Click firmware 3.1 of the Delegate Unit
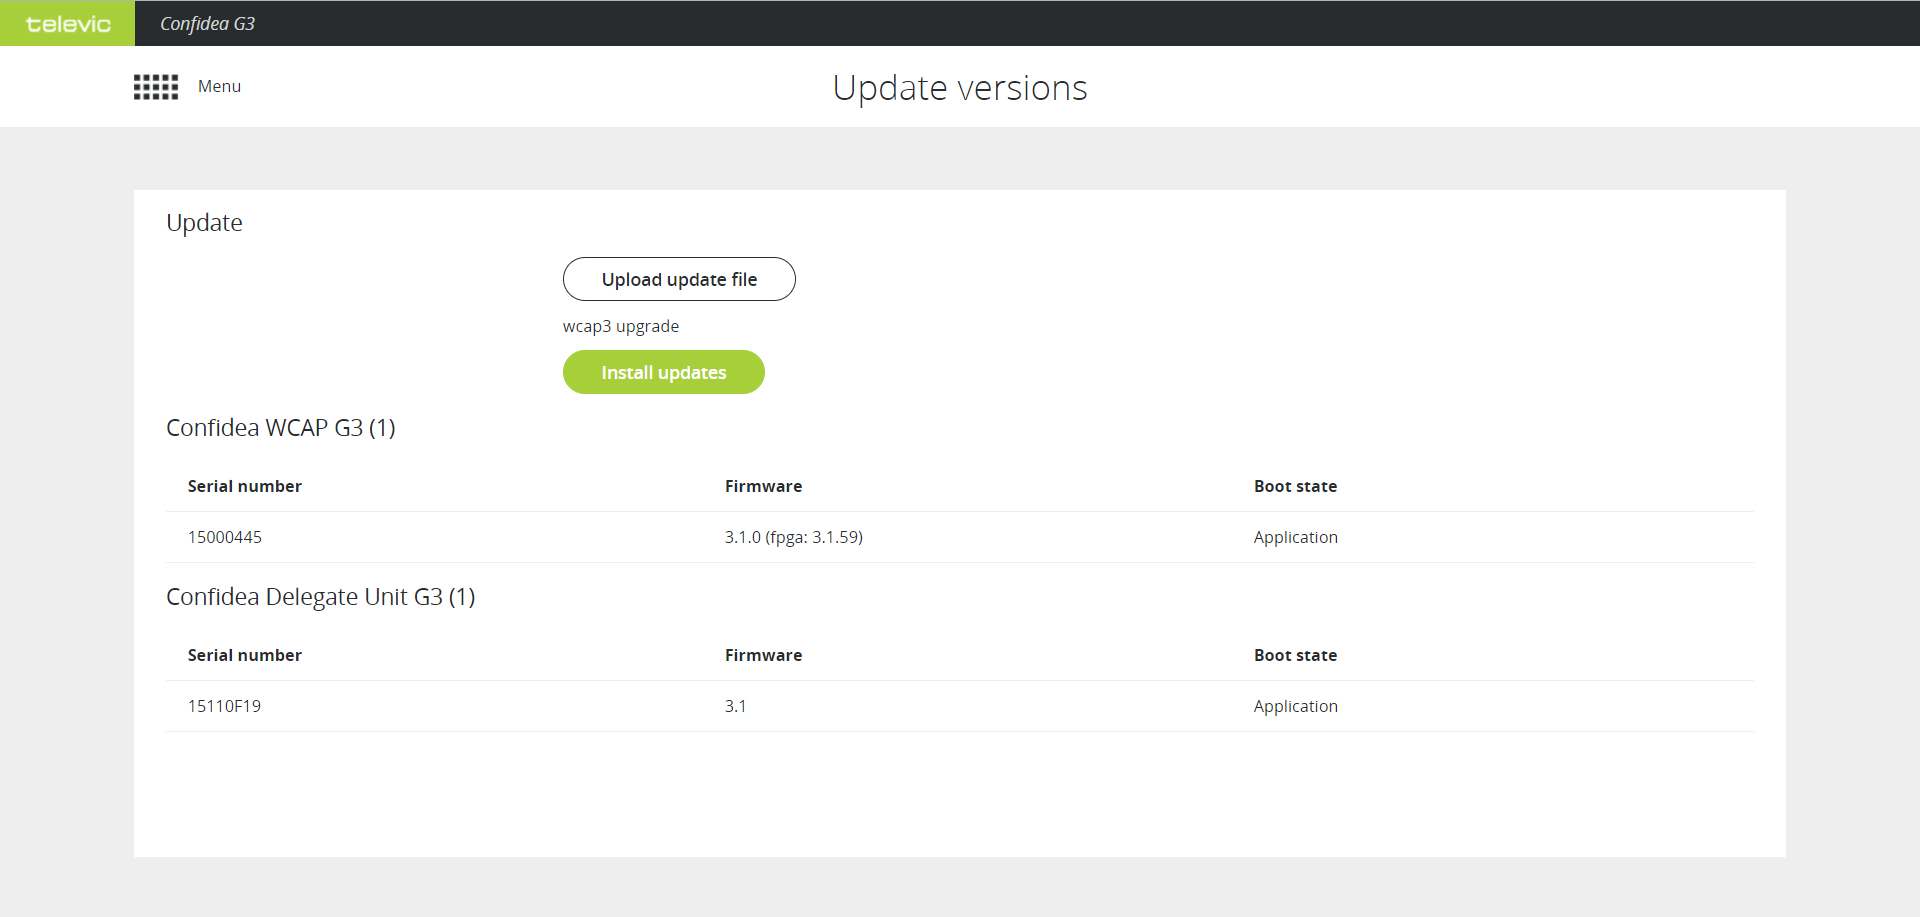The width and height of the screenshot is (1920, 917). (x=735, y=706)
